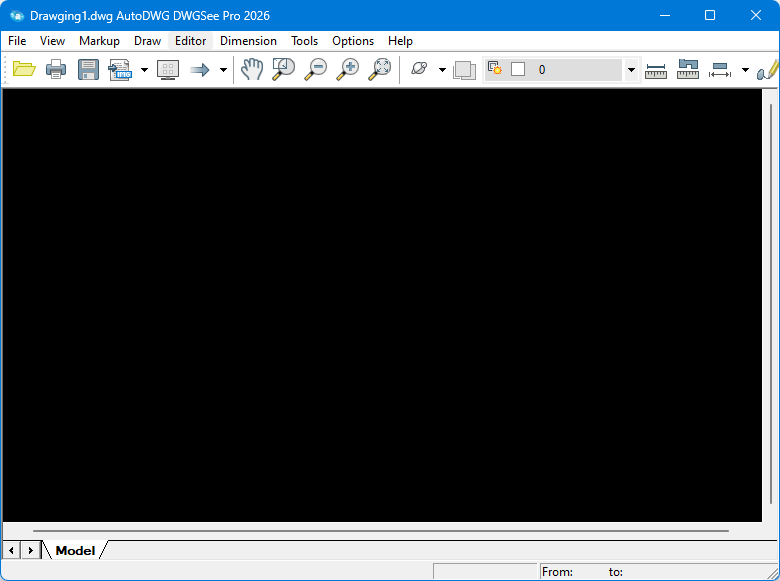Select the Zoom Window magnifier tool
The height and width of the screenshot is (581, 780).
click(284, 69)
